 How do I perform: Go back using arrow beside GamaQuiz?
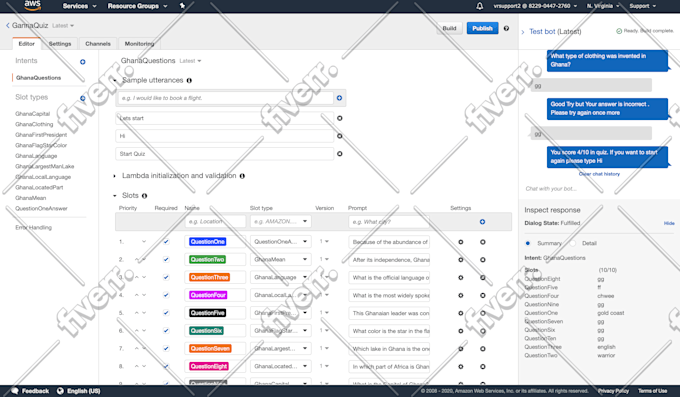click(8, 26)
